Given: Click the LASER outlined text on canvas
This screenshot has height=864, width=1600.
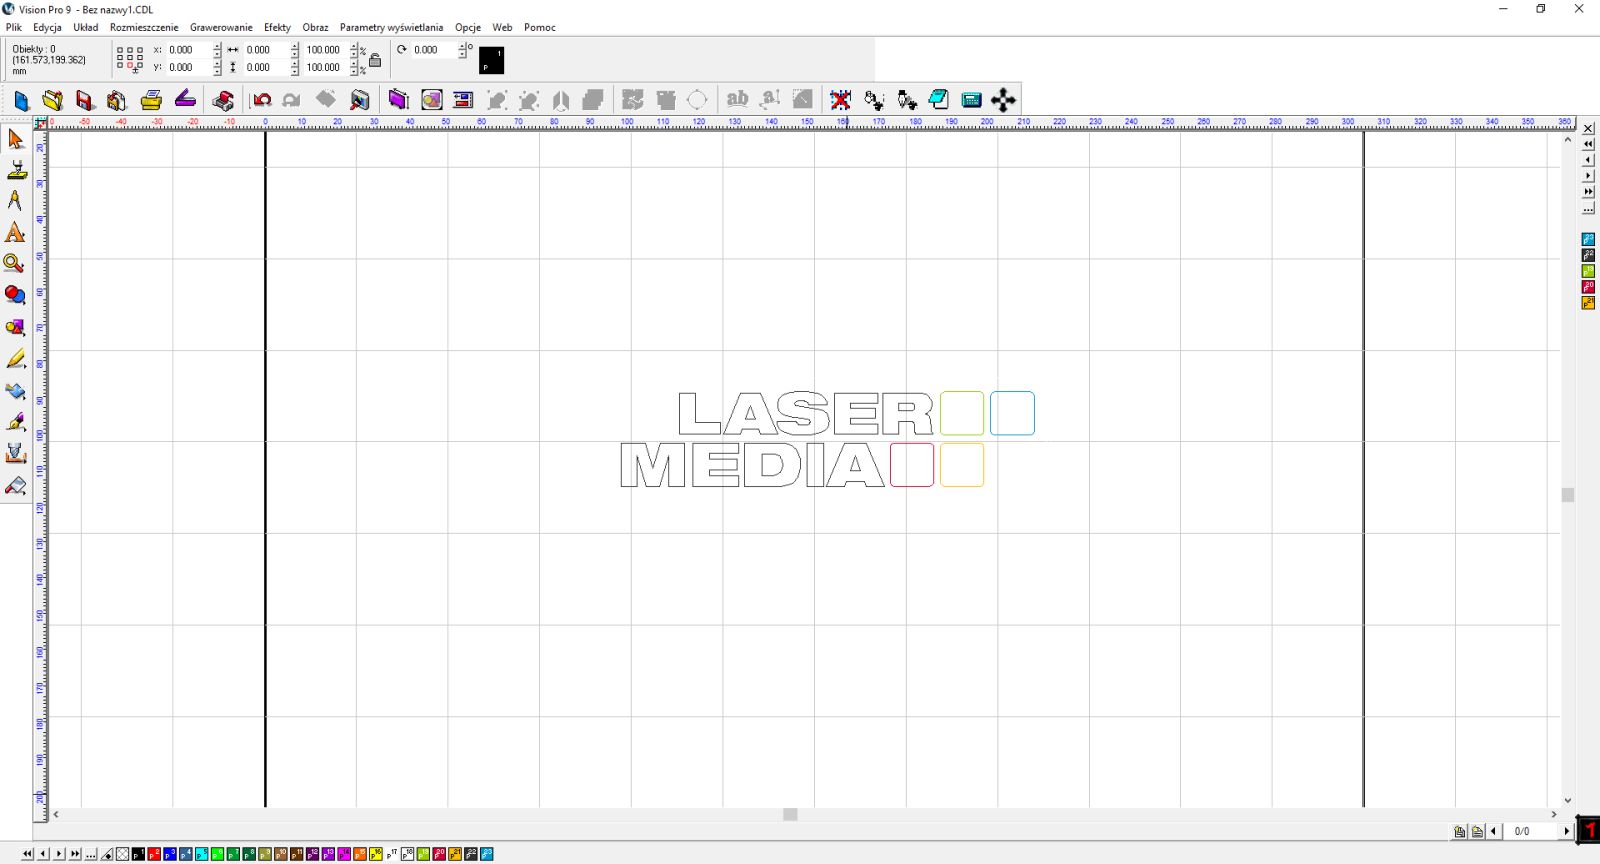Looking at the screenshot, I should 805,413.
